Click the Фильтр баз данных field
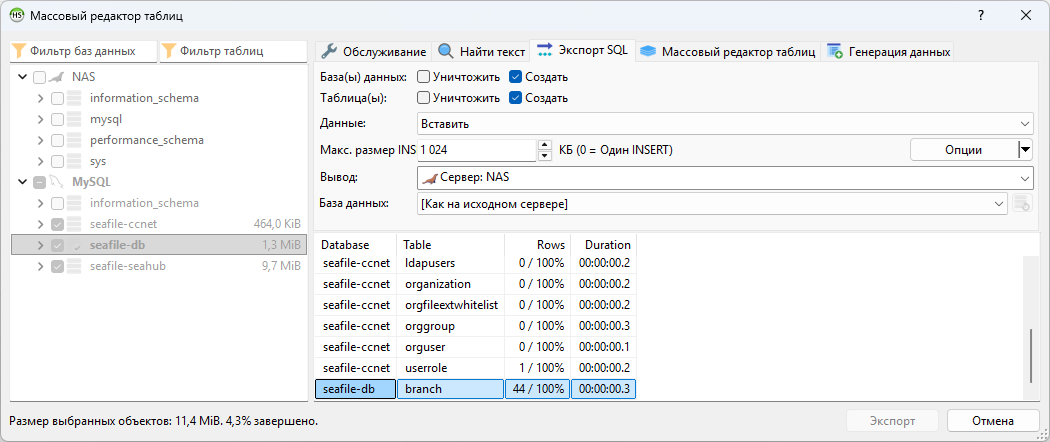Viewport: 1050px width, 442px height. (x=84, y=51)
